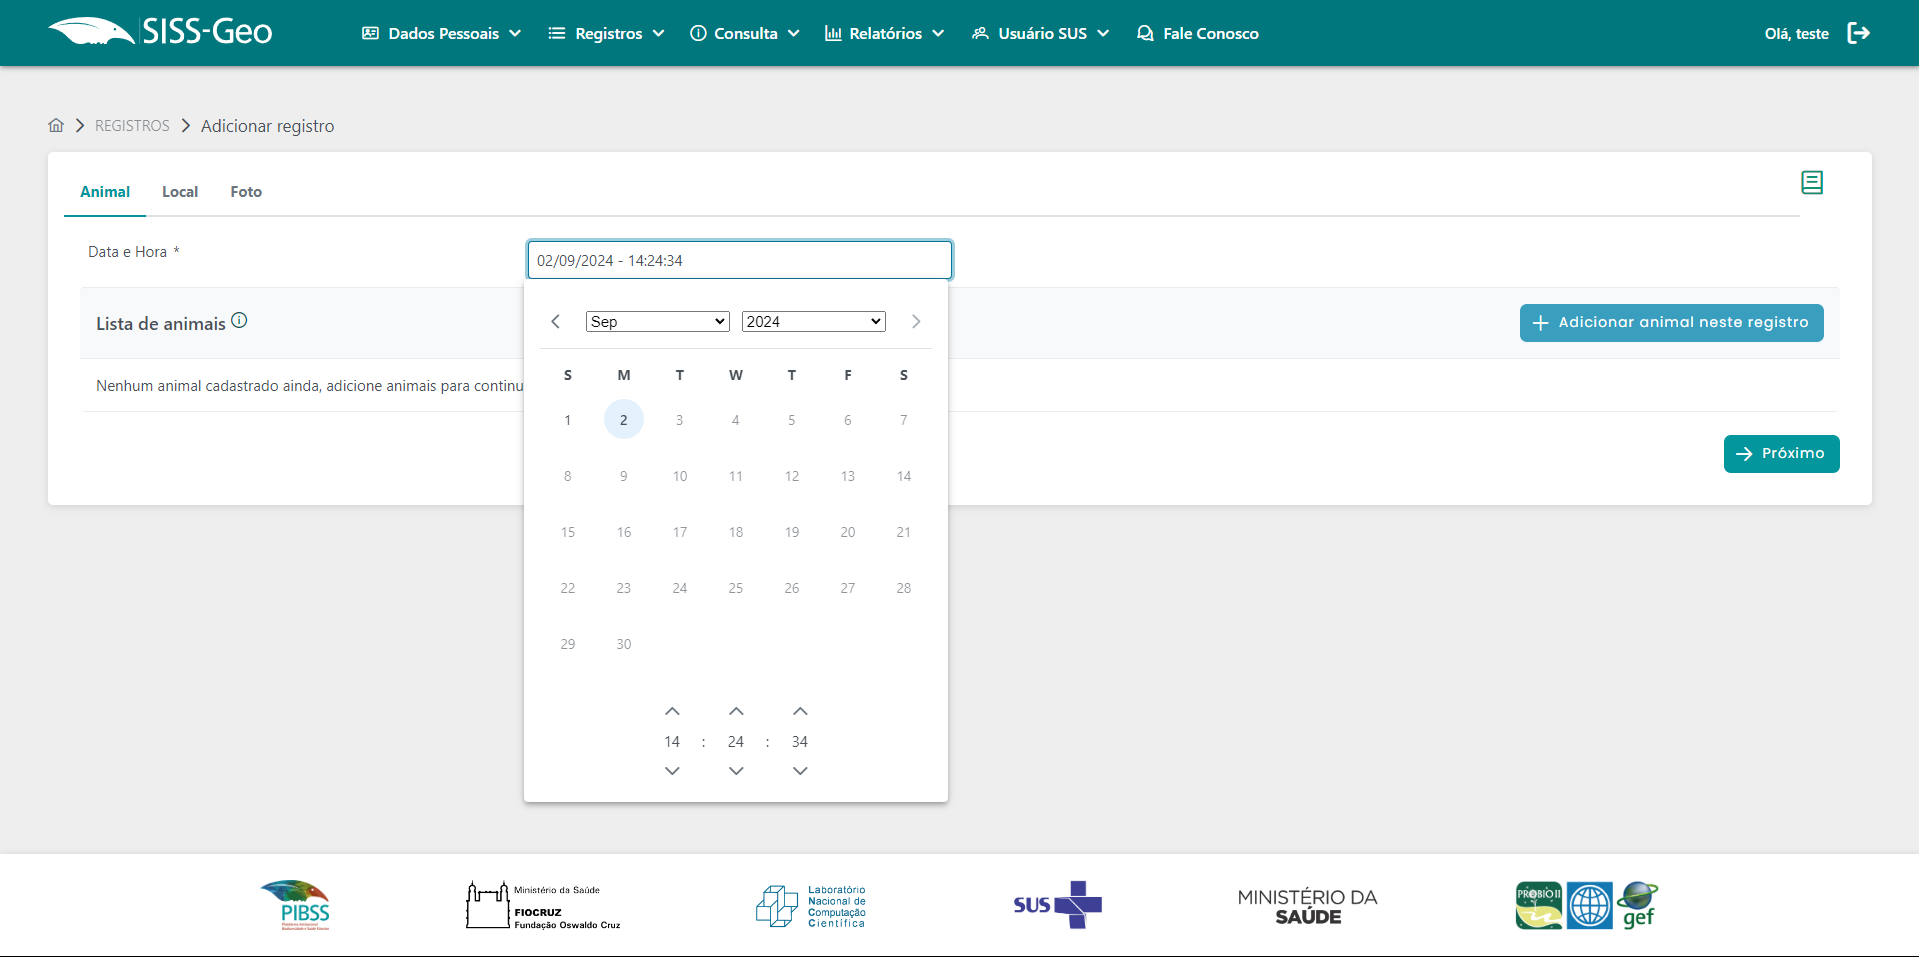Open the month dropdown showing Sep
Image resolution: width=1919 pixels, height=957 pixels.
[x=658, y=321]
